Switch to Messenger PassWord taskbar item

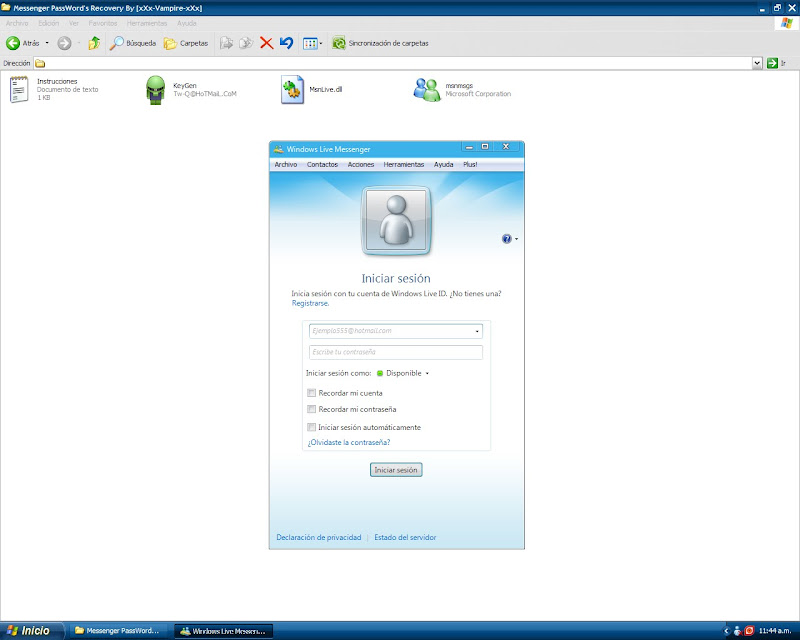pos(118,631)
